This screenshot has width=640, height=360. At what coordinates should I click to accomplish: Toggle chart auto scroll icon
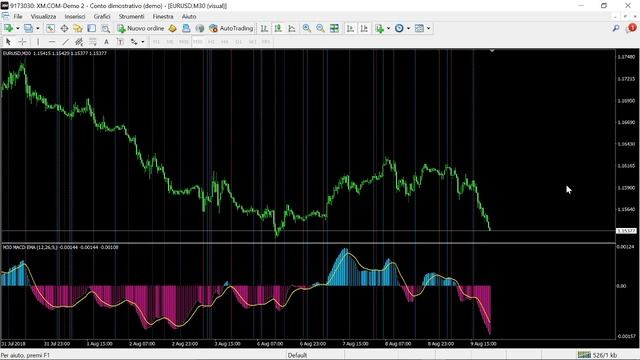[x=350, y=28]
